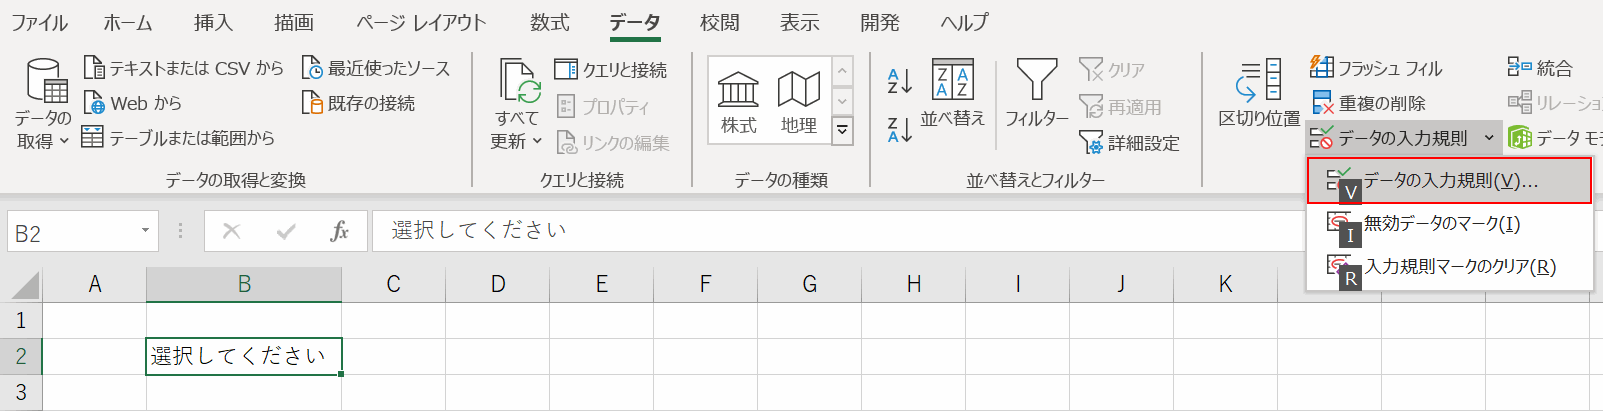Sort descending Z to A

tap(899, 129)
